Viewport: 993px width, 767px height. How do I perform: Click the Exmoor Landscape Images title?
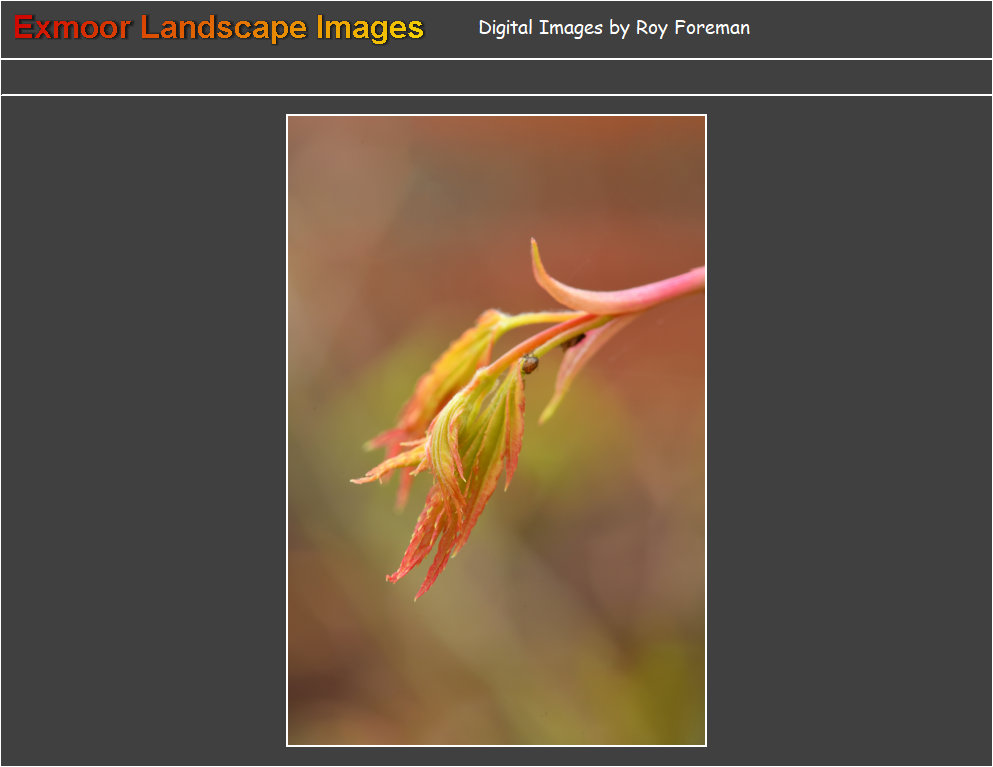[x=219, y=28]
